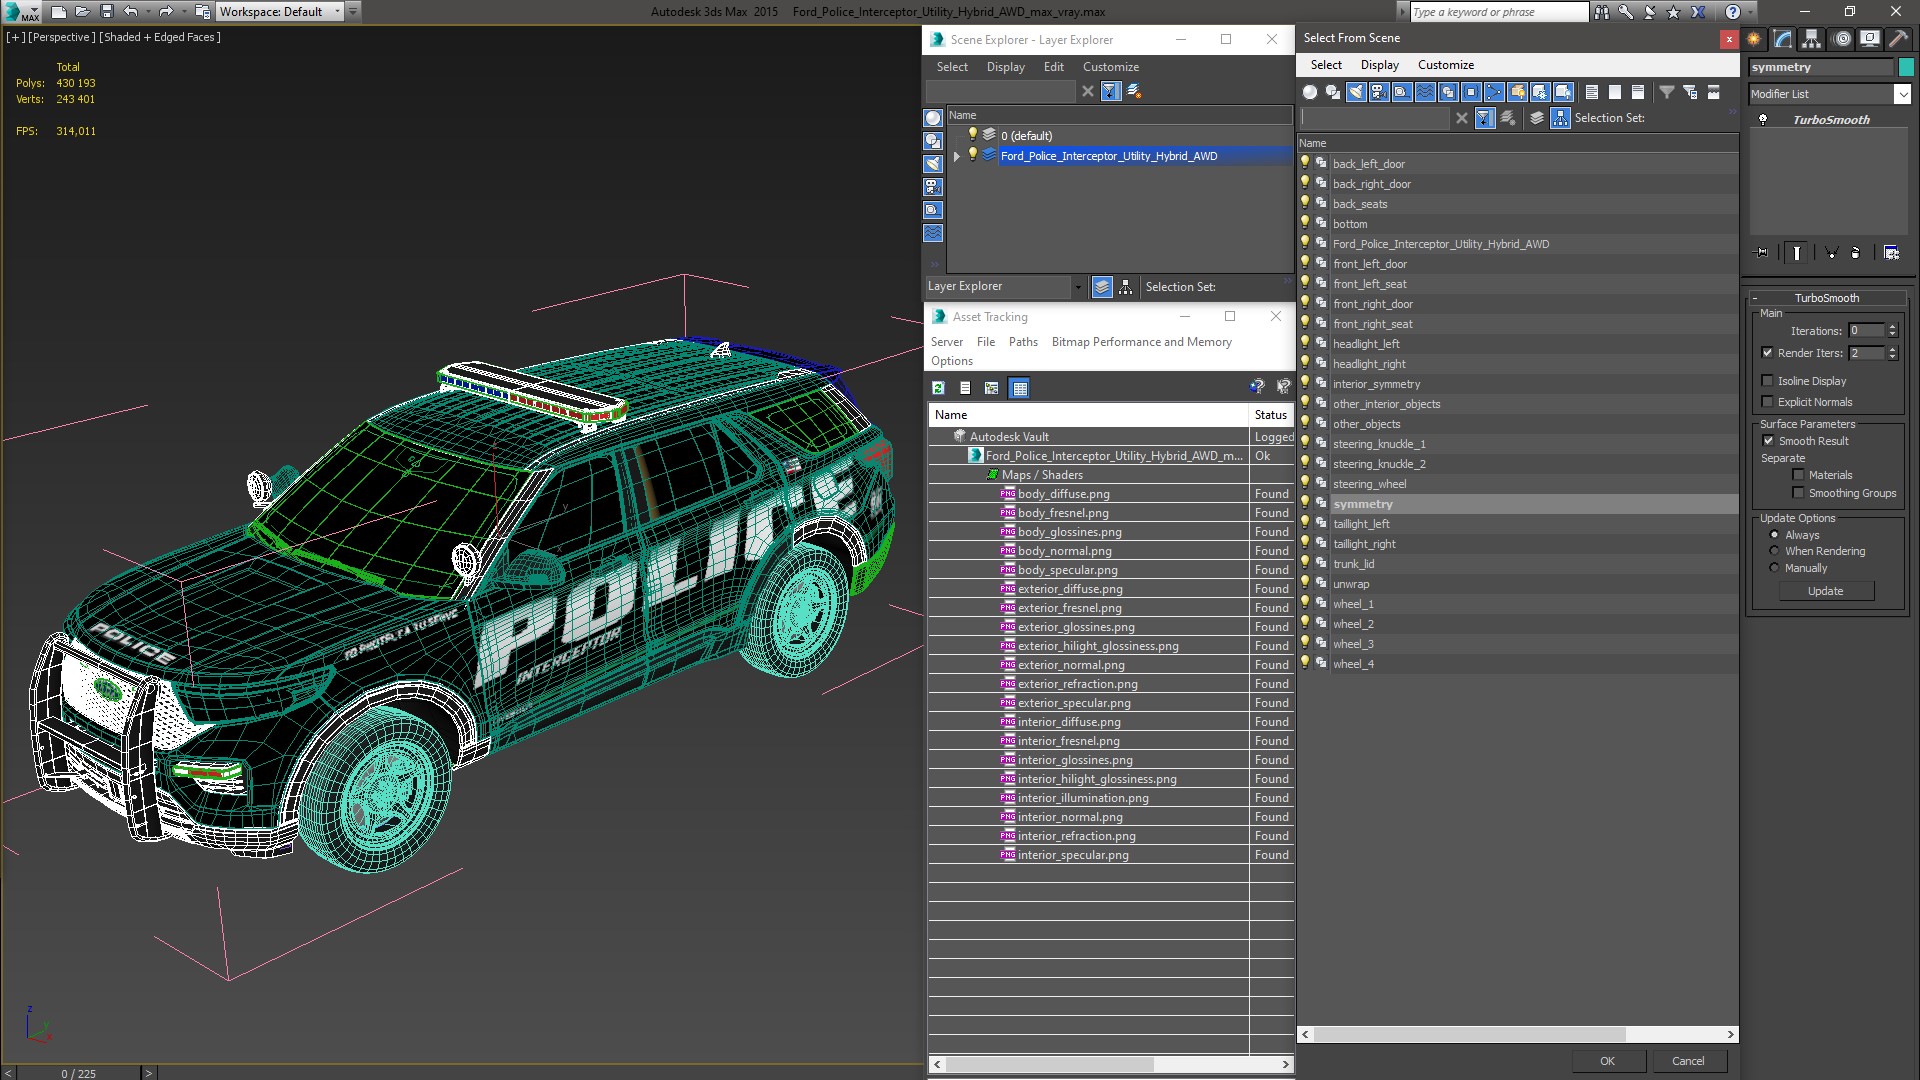Click Save File icon in top toolbar
Screen dimensions: 1920x1080
pos(107,12)
